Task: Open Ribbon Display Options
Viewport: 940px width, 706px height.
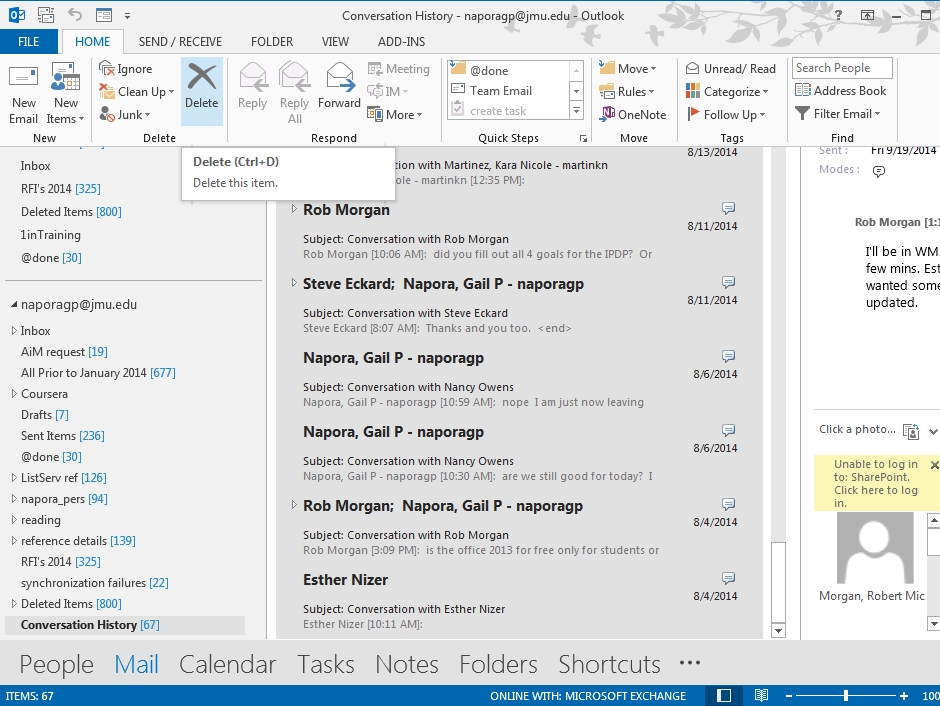Action: coord(867,16)
